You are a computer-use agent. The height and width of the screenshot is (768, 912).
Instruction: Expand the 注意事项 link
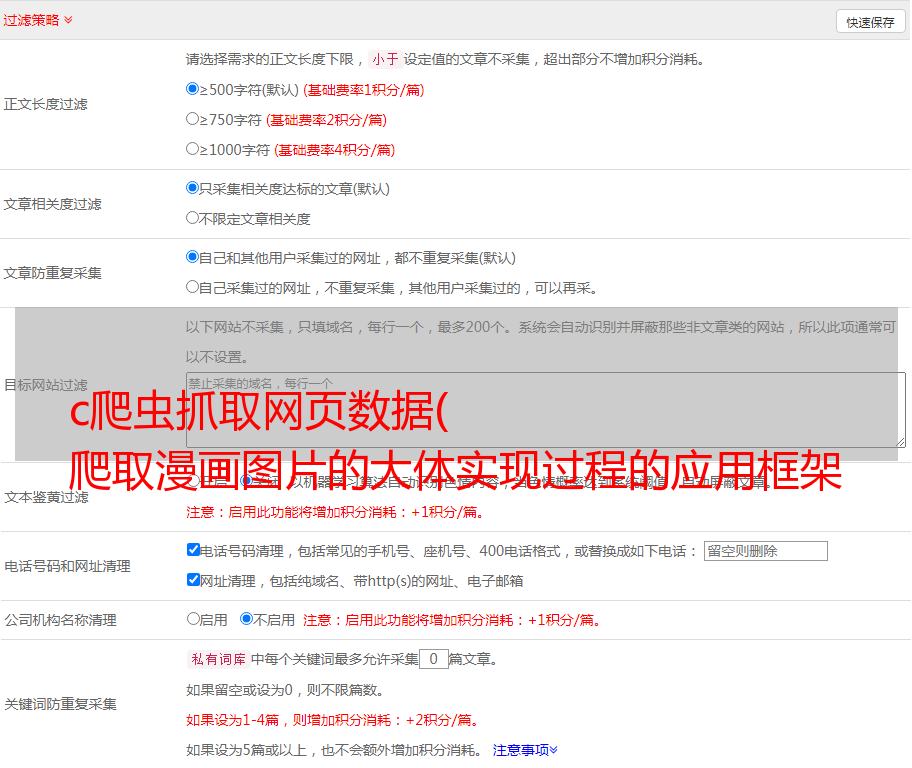pos(525,749)
